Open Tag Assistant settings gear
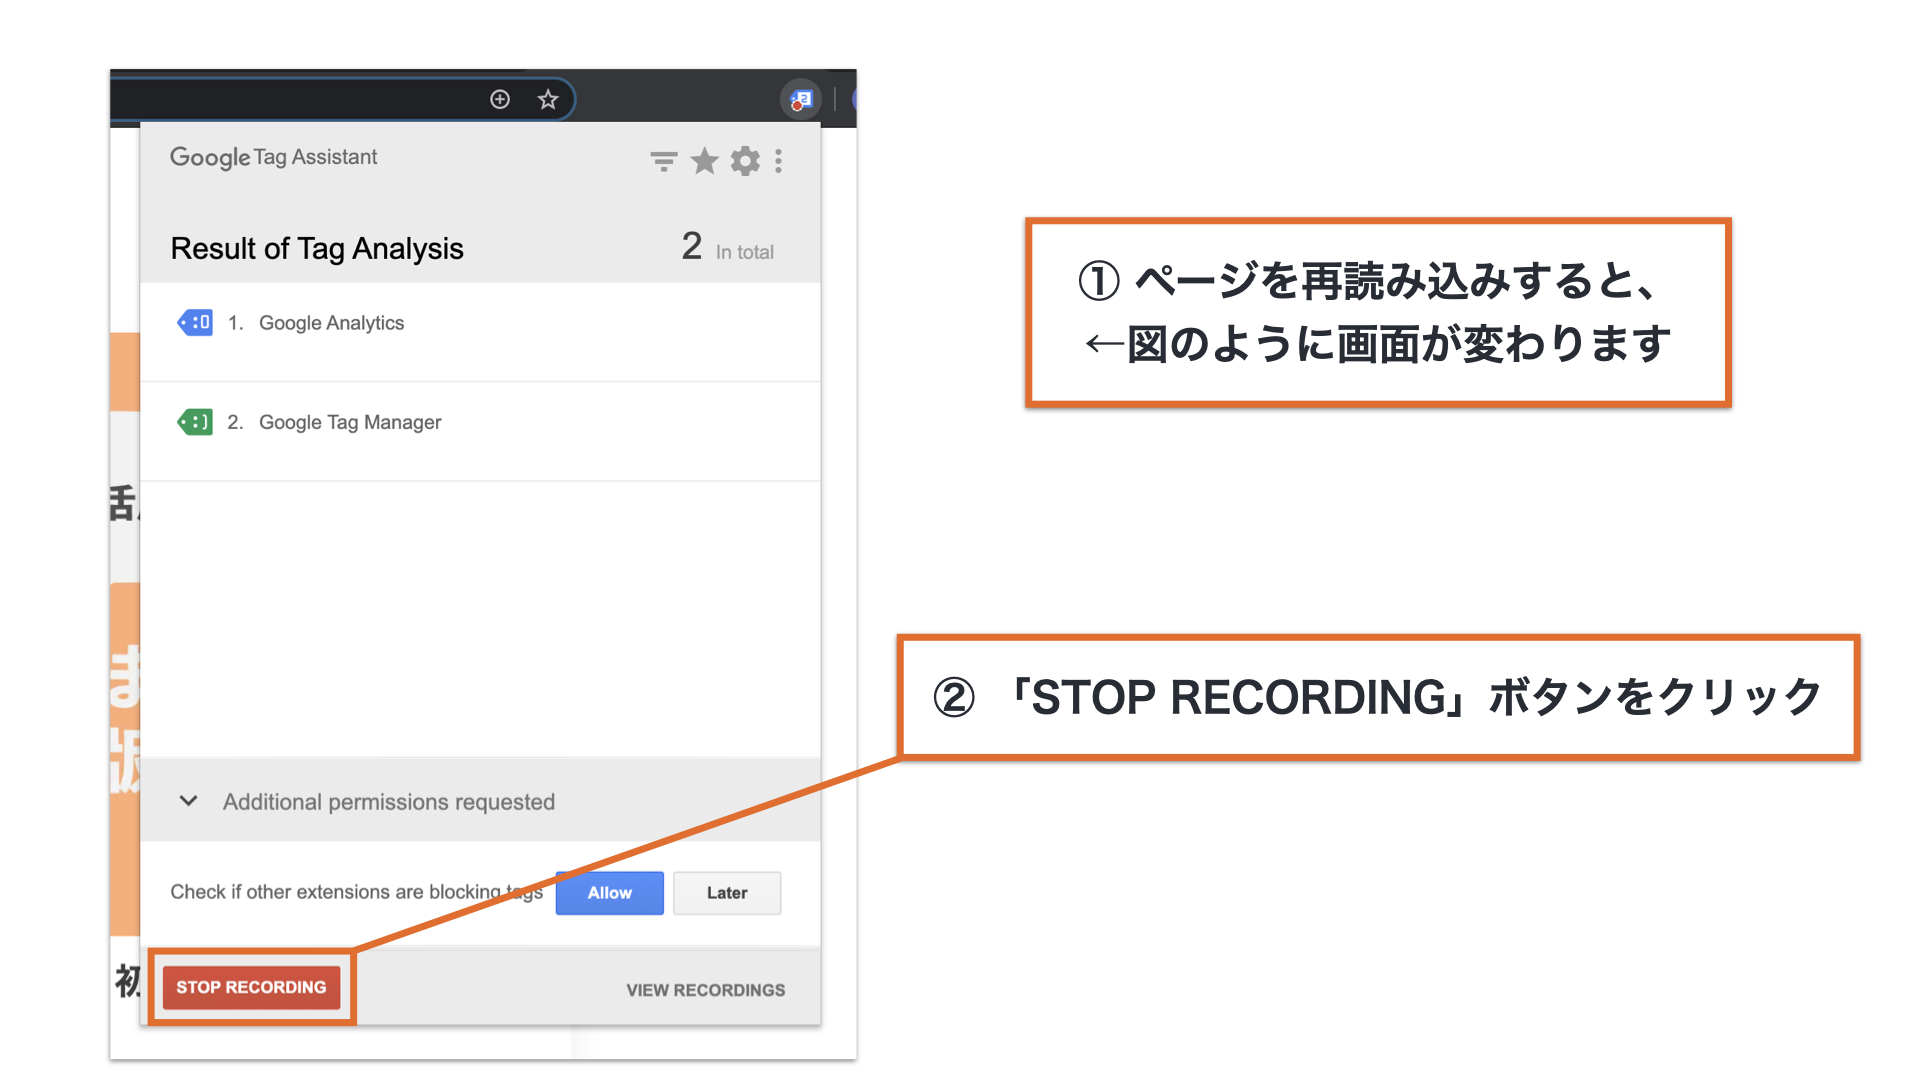 click(x=745, y=161)
